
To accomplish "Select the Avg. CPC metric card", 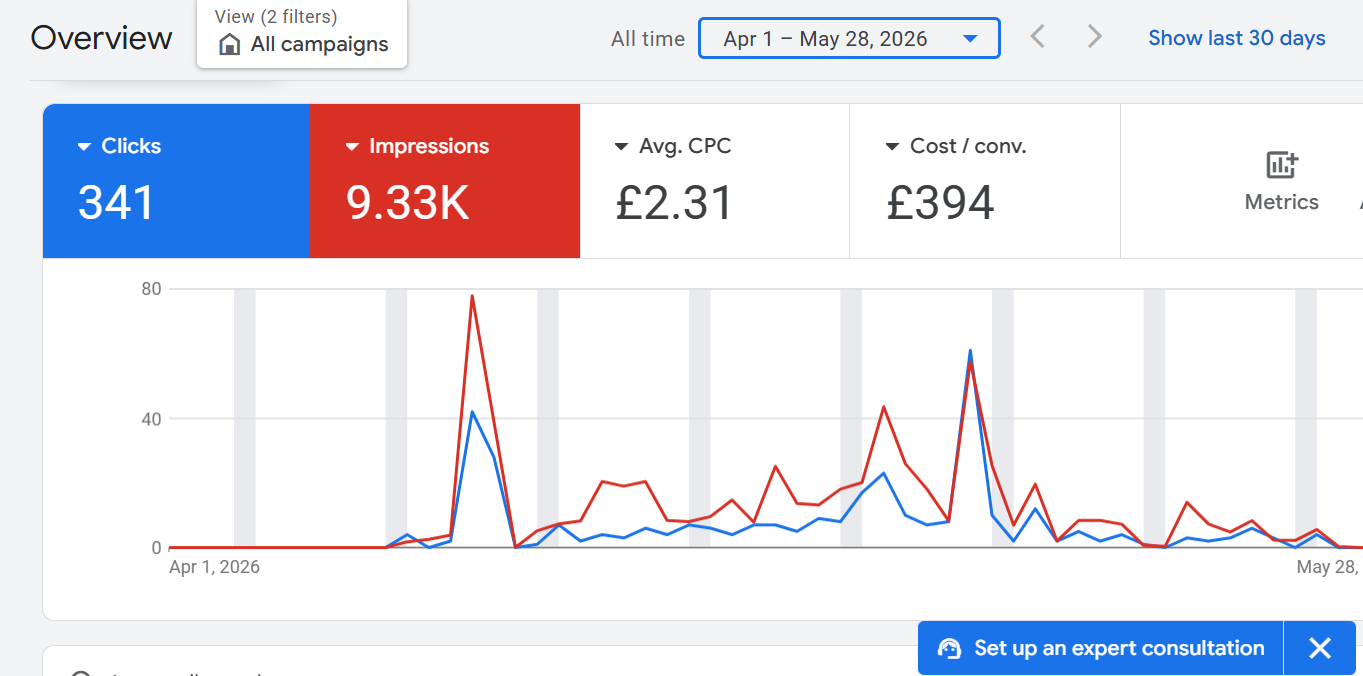I will pos(715,181).
